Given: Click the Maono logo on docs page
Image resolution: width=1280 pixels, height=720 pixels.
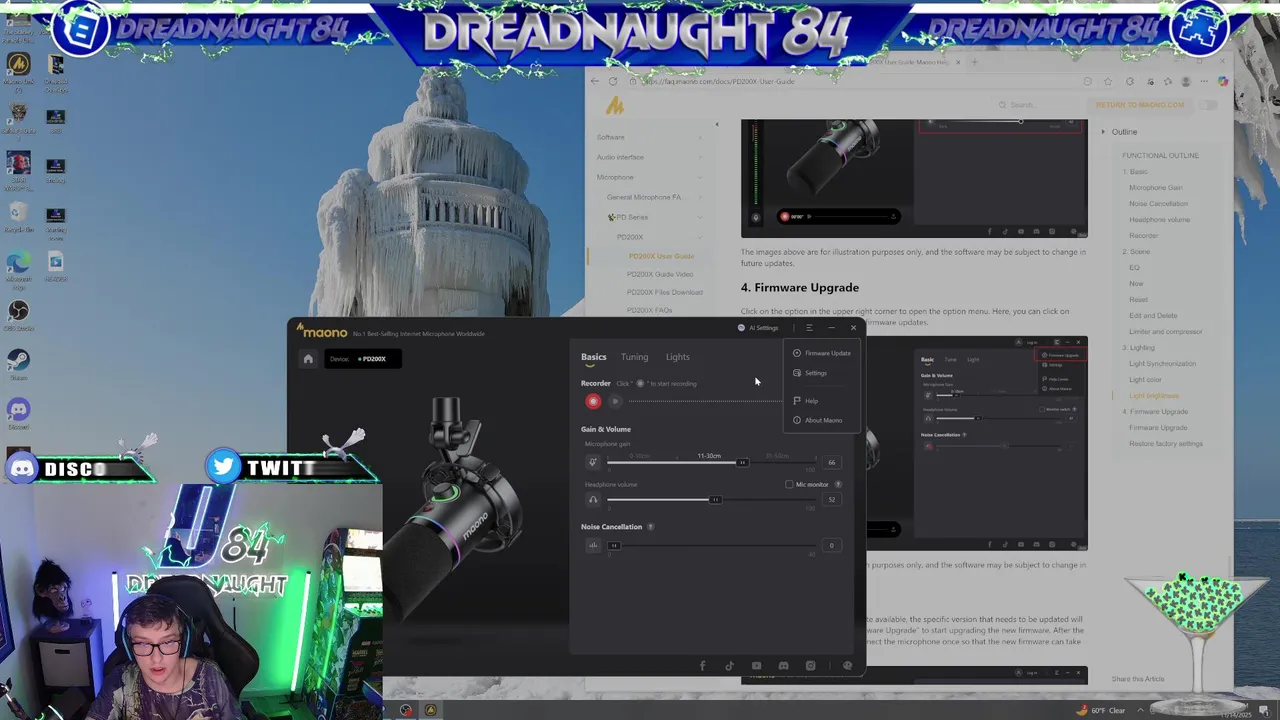Looking at the screenshot, I should point(615,105).
